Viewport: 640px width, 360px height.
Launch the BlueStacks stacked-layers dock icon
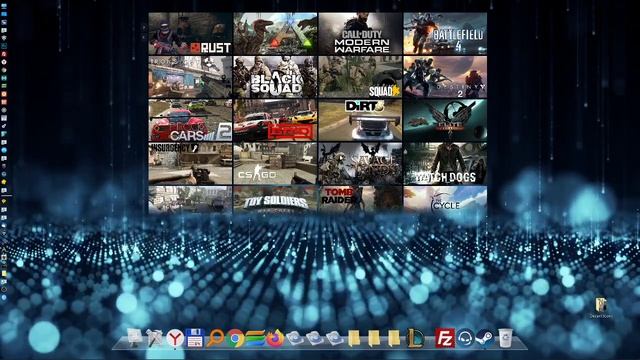point(255,338)
